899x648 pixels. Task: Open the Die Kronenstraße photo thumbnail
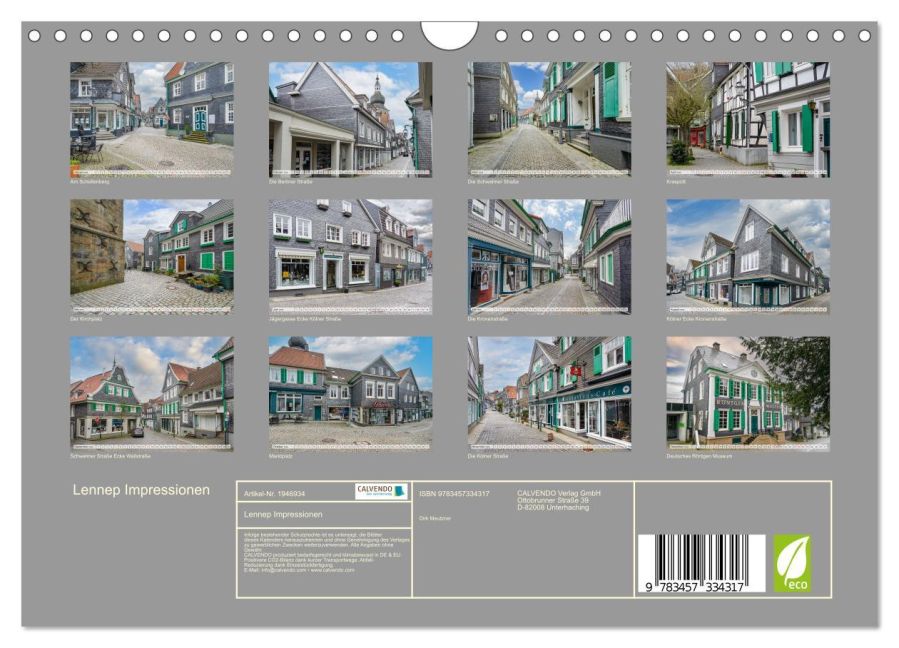click(x=549, y=257)
